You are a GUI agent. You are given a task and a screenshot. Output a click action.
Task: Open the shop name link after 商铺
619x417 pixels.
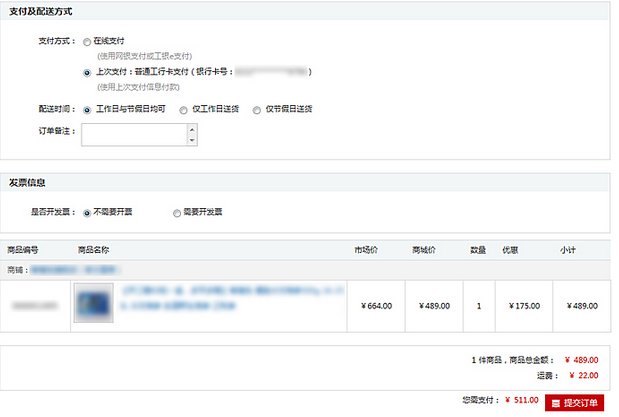click(x=75, y=270)
